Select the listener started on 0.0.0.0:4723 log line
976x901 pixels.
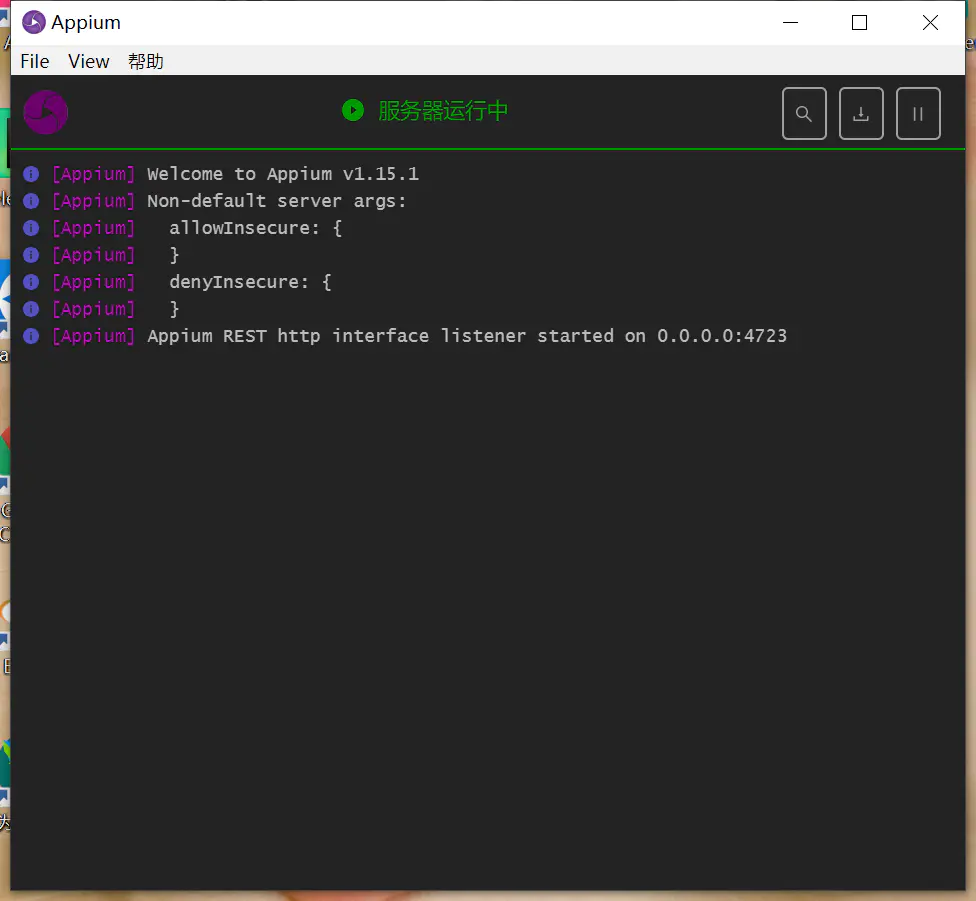[x=467, y=336]
